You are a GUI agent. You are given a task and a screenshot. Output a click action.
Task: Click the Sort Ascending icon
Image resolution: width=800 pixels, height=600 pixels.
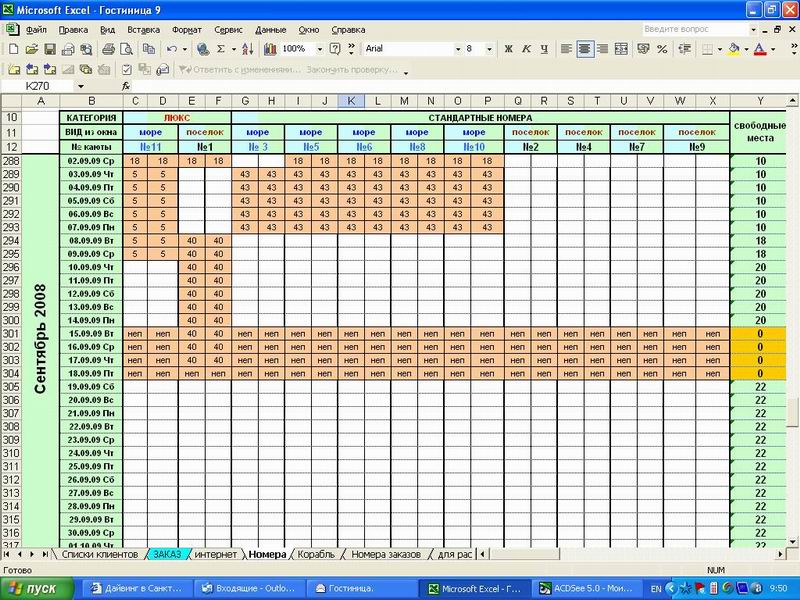click(x=246, y=49)
